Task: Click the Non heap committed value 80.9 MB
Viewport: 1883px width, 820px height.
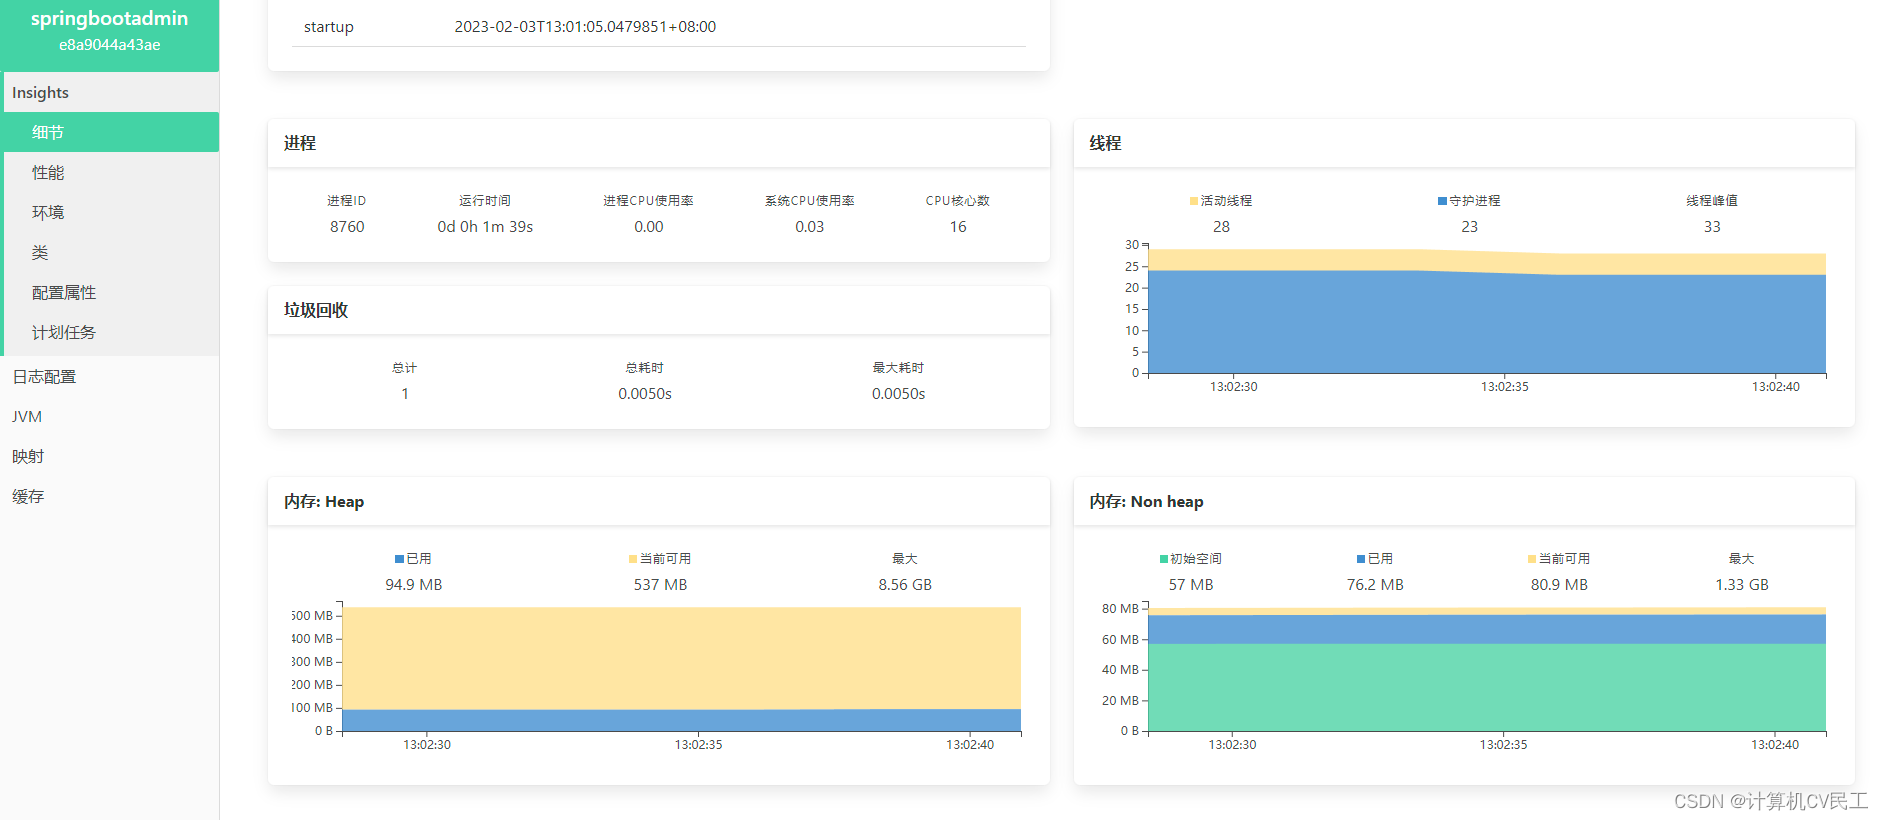Action: [x=1559, y=585]
